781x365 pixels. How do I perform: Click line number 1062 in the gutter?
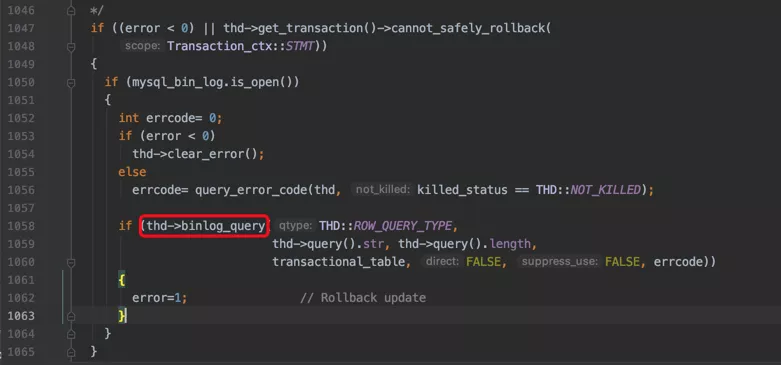coord(21,298)
